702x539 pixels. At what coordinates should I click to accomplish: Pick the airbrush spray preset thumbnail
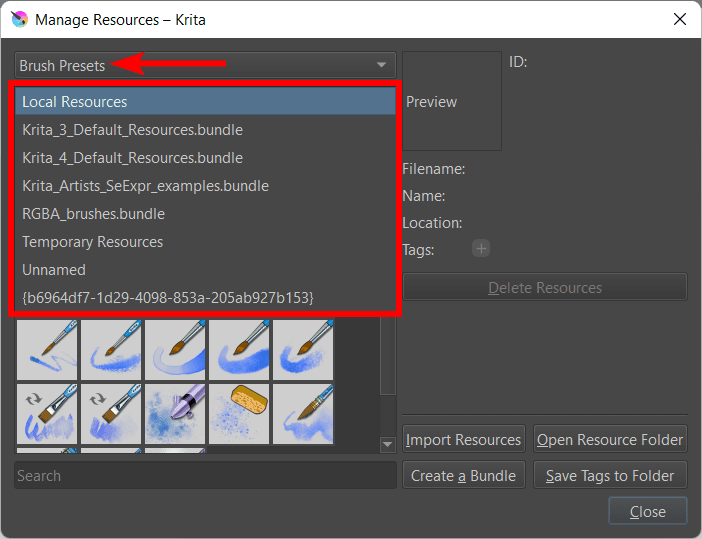175,413
